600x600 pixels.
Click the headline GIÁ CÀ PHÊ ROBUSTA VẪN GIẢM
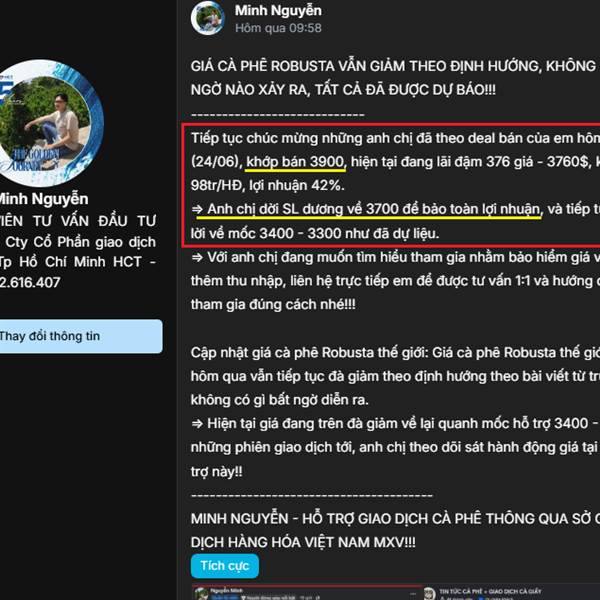coord(395,78)
